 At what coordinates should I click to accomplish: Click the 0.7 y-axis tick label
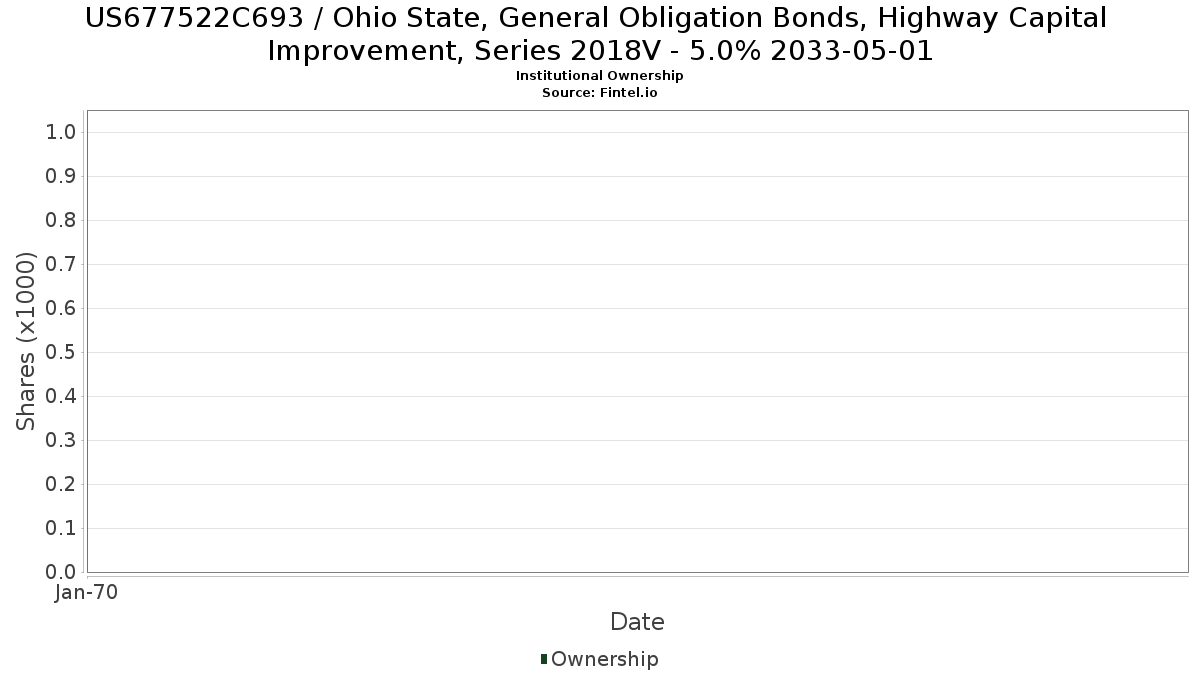tap(62, 265)
